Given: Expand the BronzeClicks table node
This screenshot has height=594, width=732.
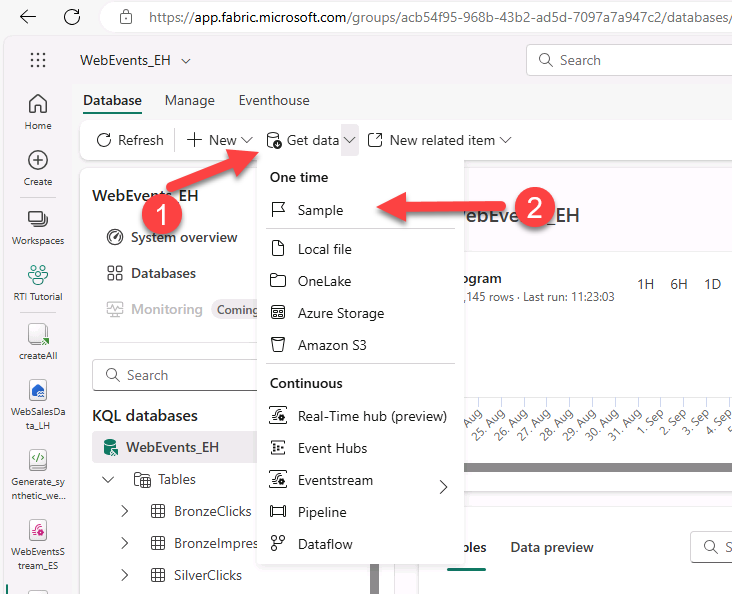Looking at the screenshot, I should coord(125,511).
